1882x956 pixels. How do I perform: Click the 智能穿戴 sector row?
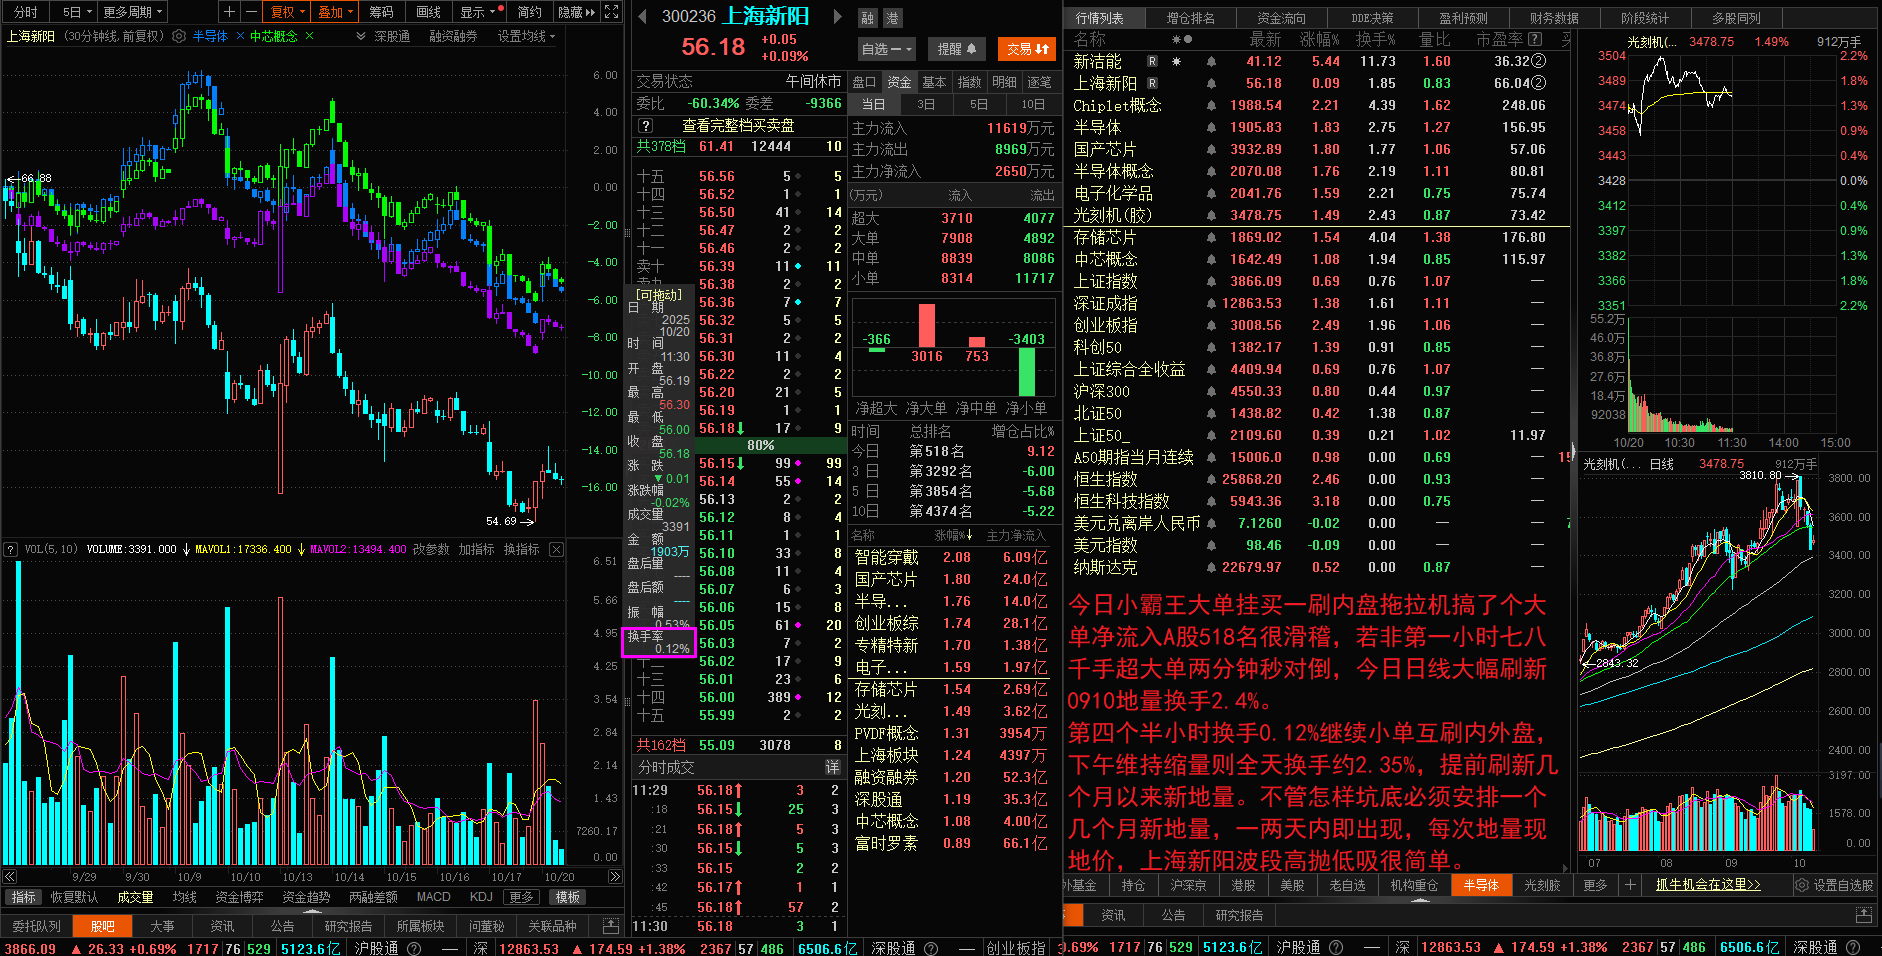coord(951,557)
